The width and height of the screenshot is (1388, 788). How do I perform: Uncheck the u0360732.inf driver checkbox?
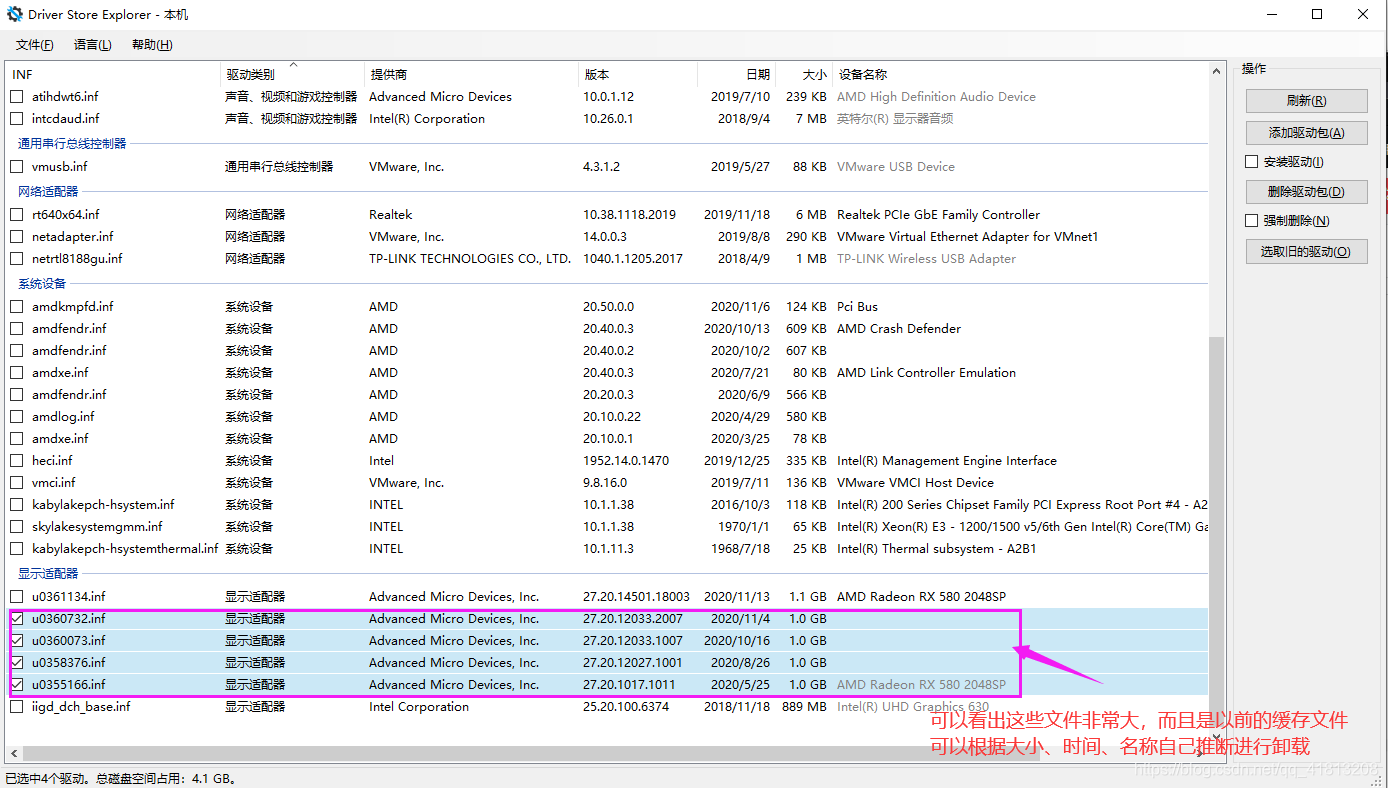(x=16, y=619)
